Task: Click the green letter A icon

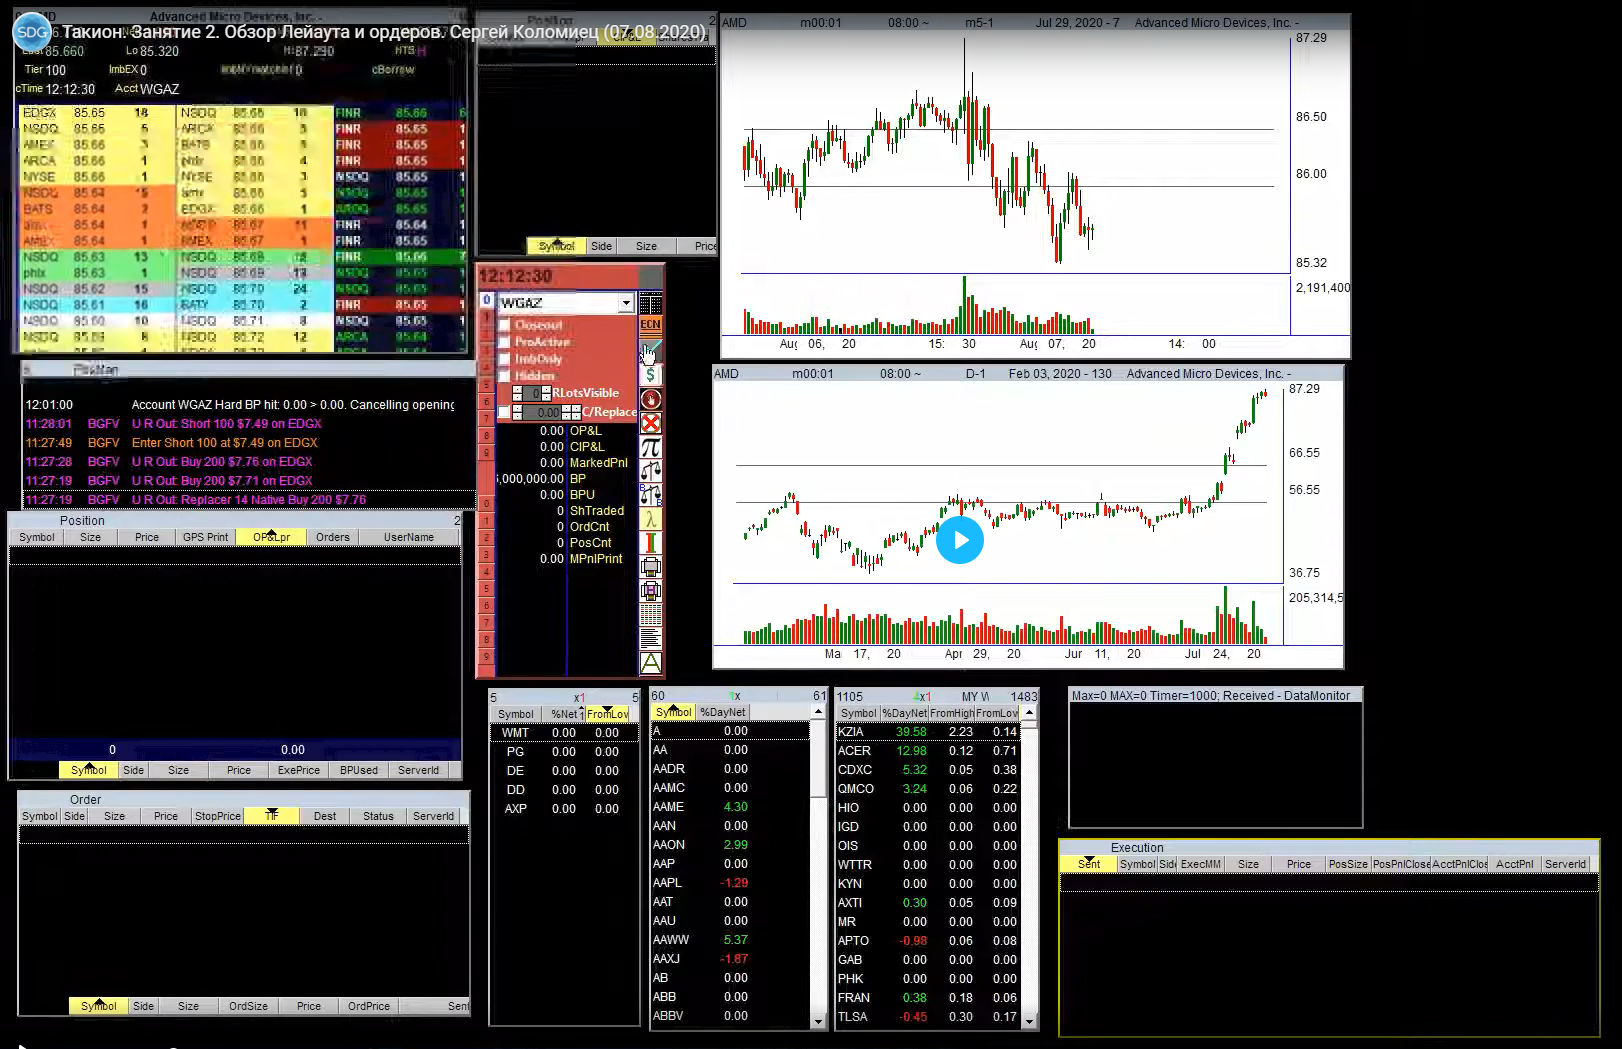Action: click(650, 662)
